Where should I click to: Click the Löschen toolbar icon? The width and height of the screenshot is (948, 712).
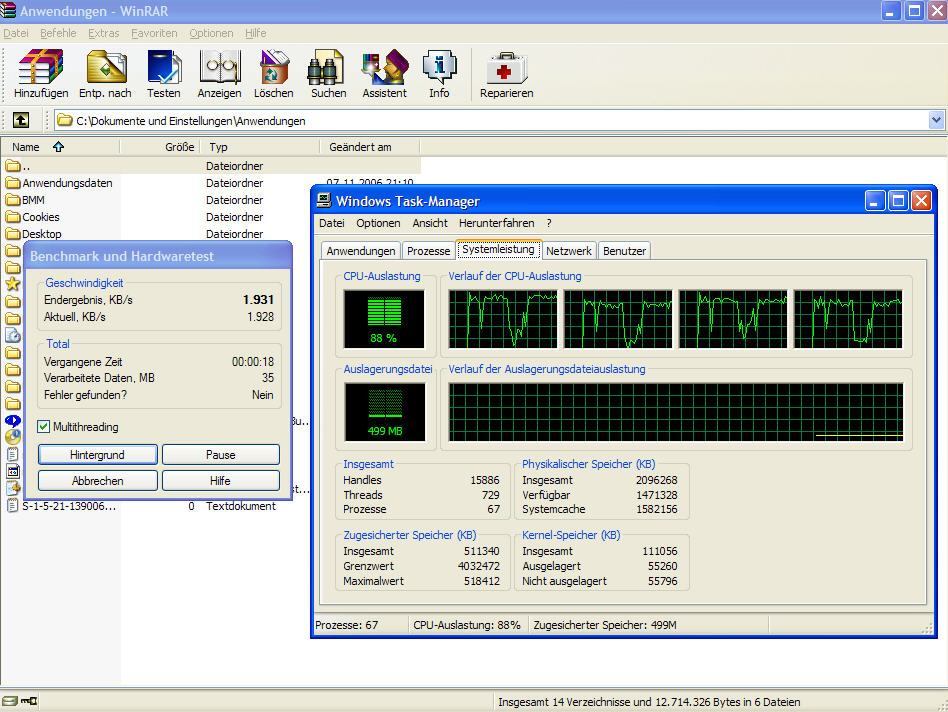coord(274,66)
